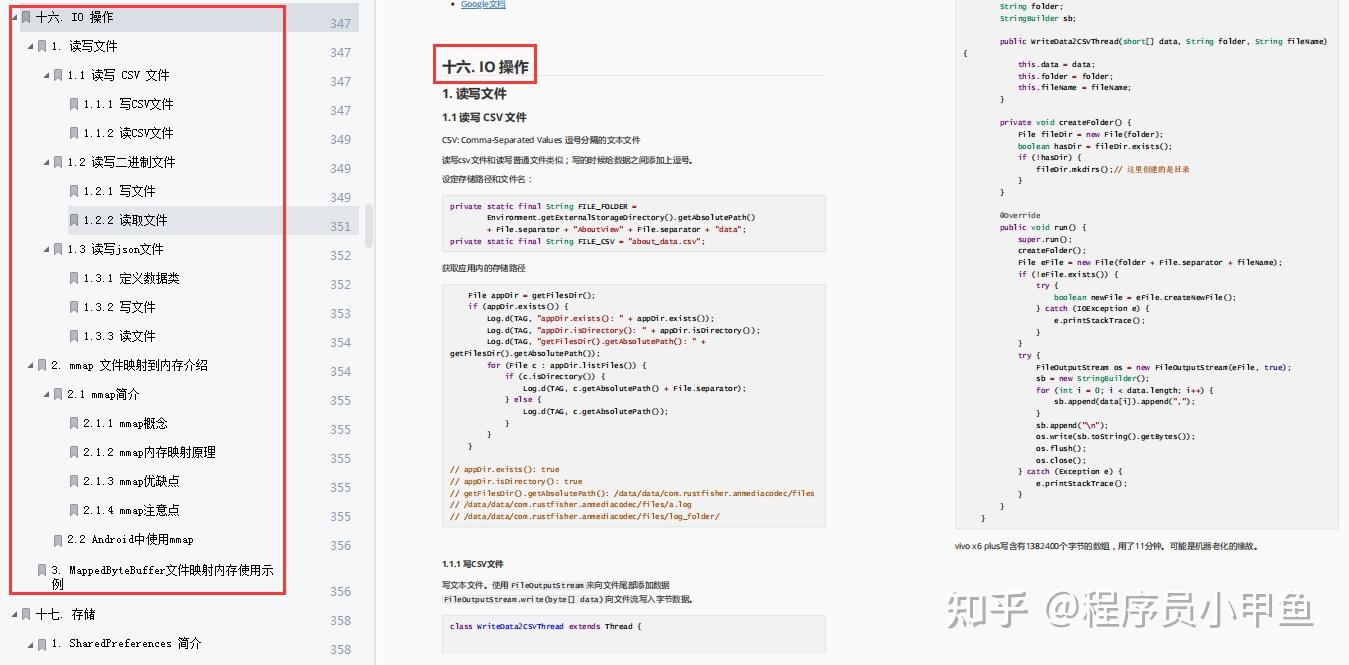Open bookmark 2.1.1 mmap概念
This screenshot has height=665, width=1349.
tap(125, 423)
